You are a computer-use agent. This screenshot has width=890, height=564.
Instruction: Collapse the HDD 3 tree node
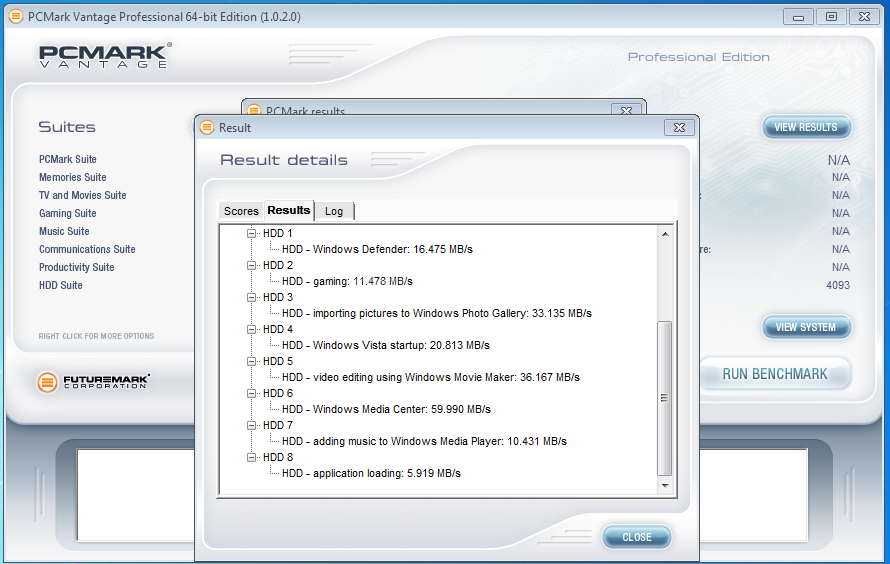(251, 297)
